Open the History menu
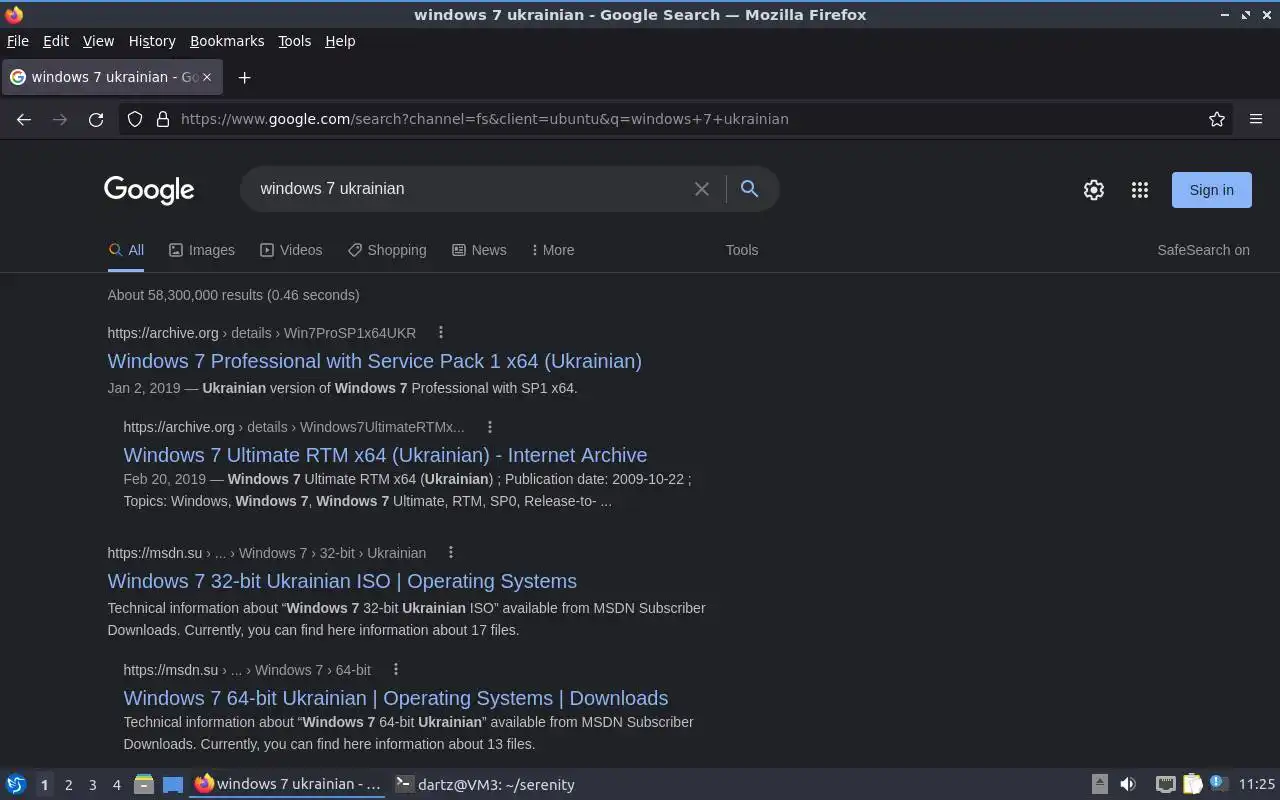Image resolution: width=1280 pixels, height=800 pixels. coord(152,41)
